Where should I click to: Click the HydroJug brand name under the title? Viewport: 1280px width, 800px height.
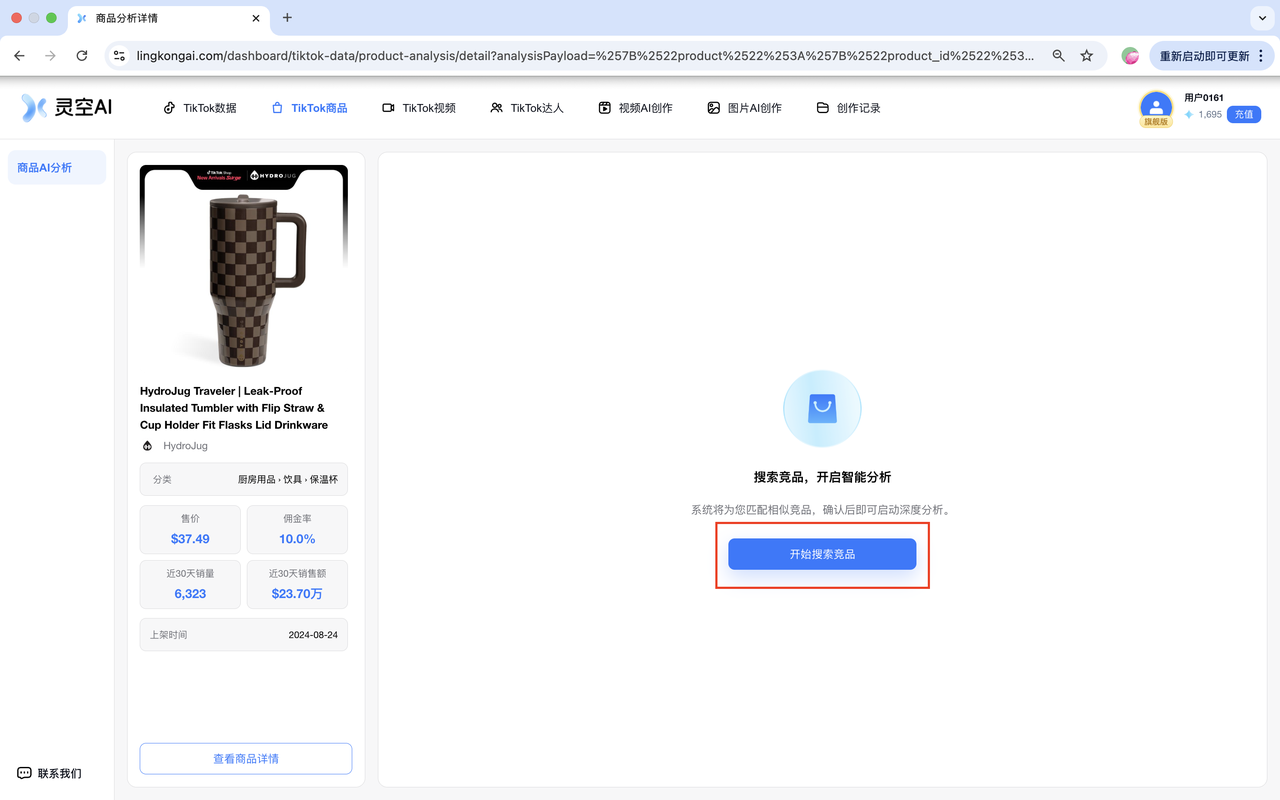(185, 446)
